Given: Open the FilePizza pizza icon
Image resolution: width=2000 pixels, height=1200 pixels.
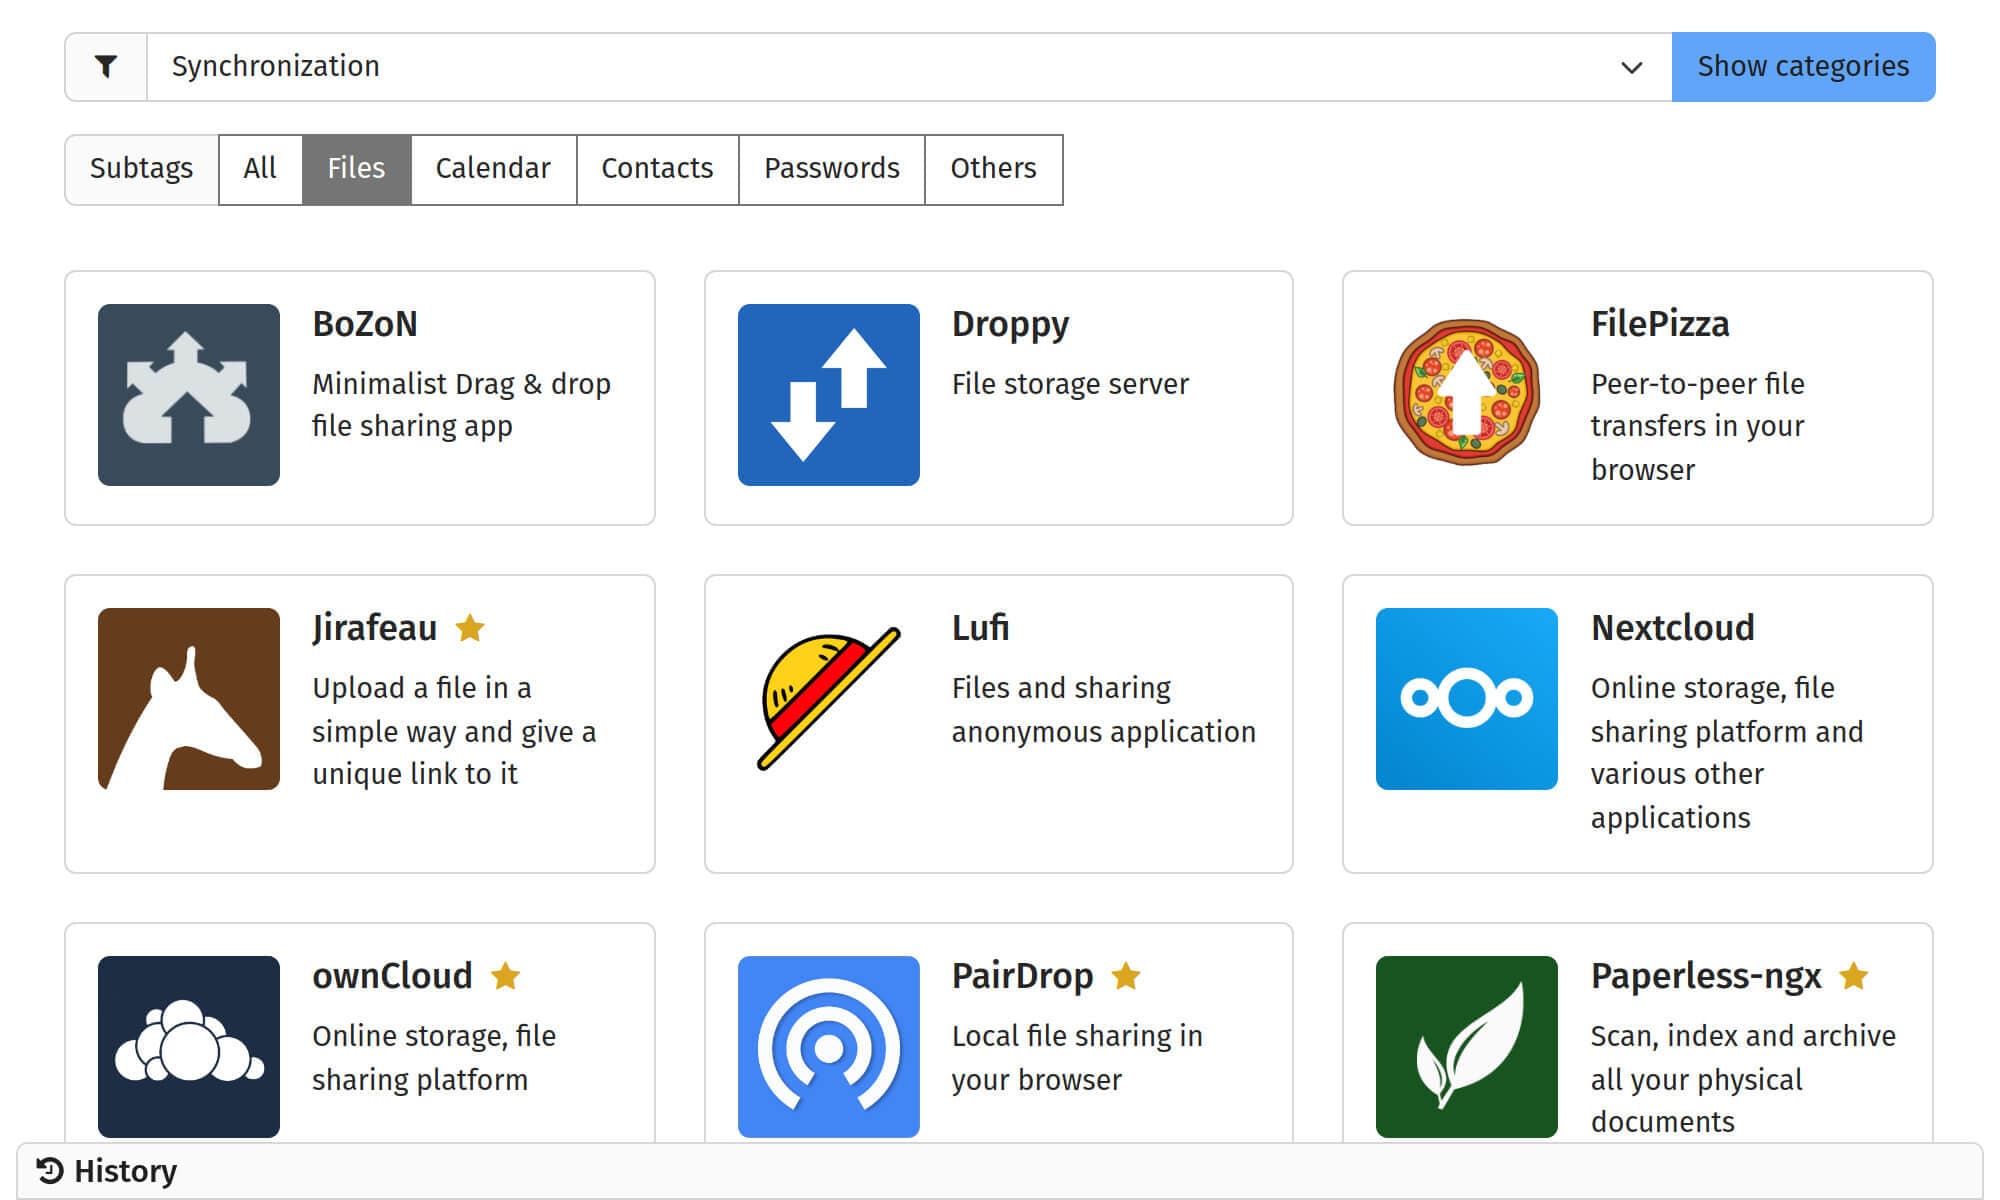Looking at the screenshot, I should tap(1466, 392).
